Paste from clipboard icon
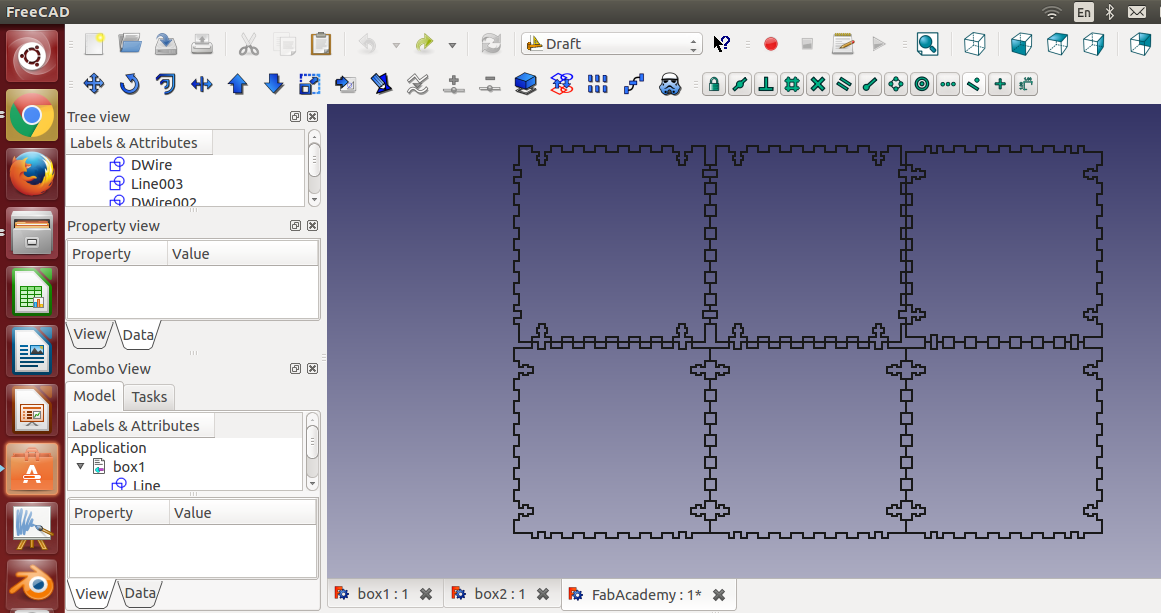 point(321,44)
